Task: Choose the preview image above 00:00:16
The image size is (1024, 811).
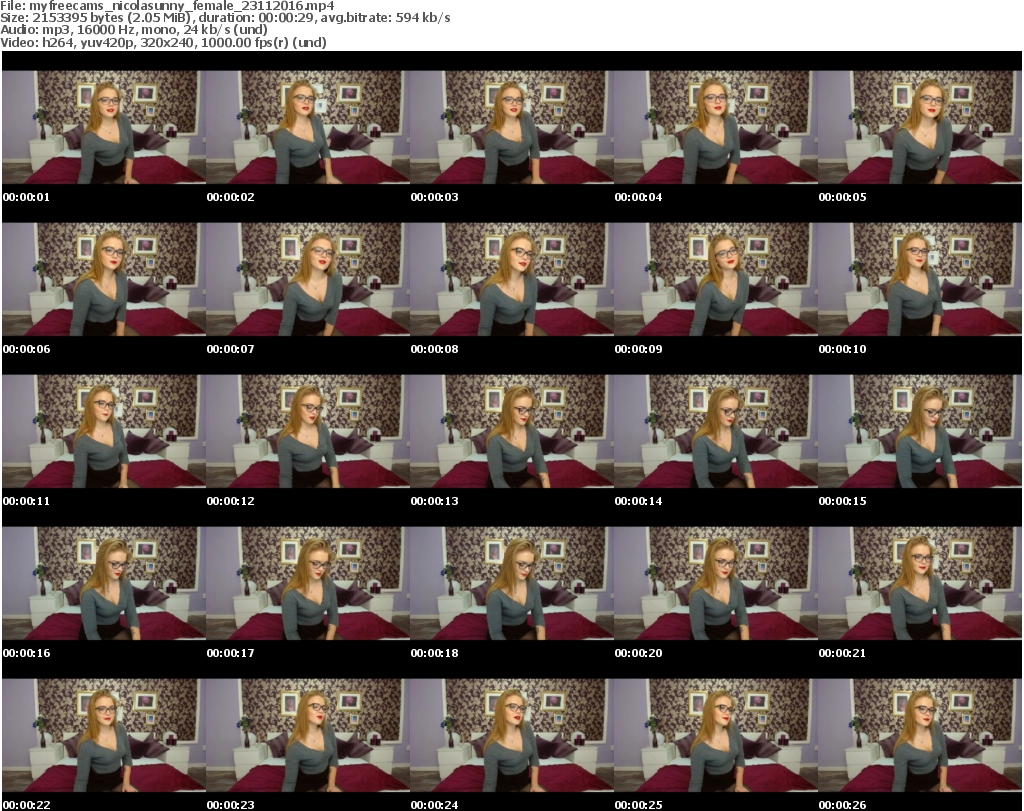Action: click(104, 583)
